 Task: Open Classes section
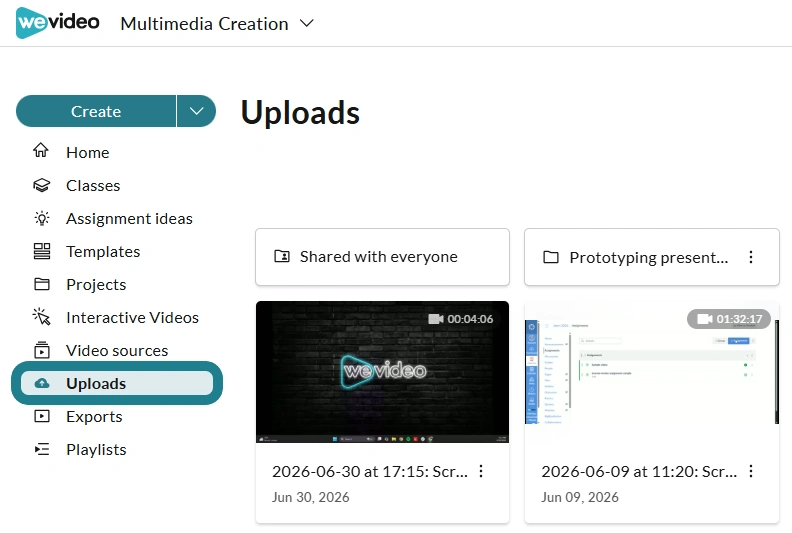tap(93, 185)
